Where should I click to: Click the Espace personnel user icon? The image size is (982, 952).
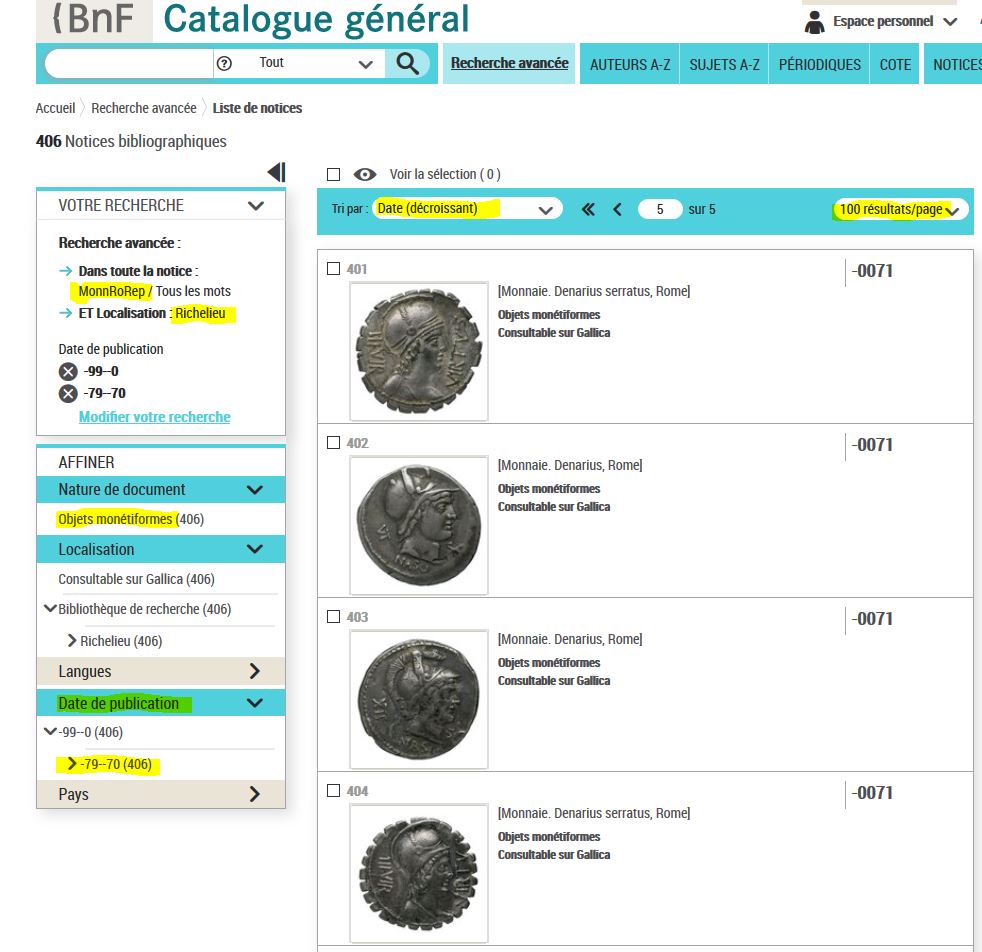(815, 22)
